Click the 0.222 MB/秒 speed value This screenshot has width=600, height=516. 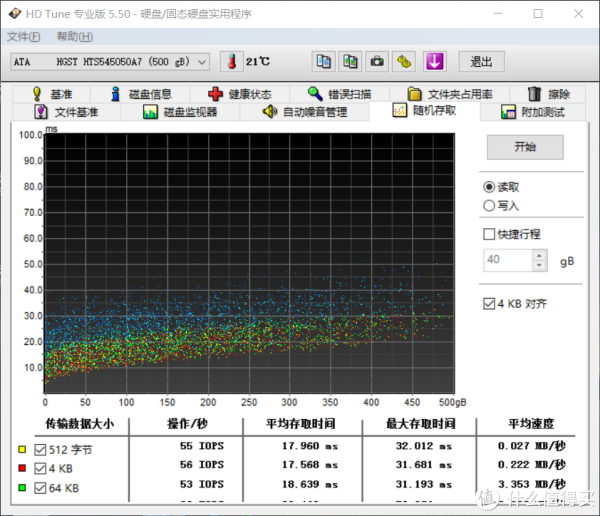[532, 465]
